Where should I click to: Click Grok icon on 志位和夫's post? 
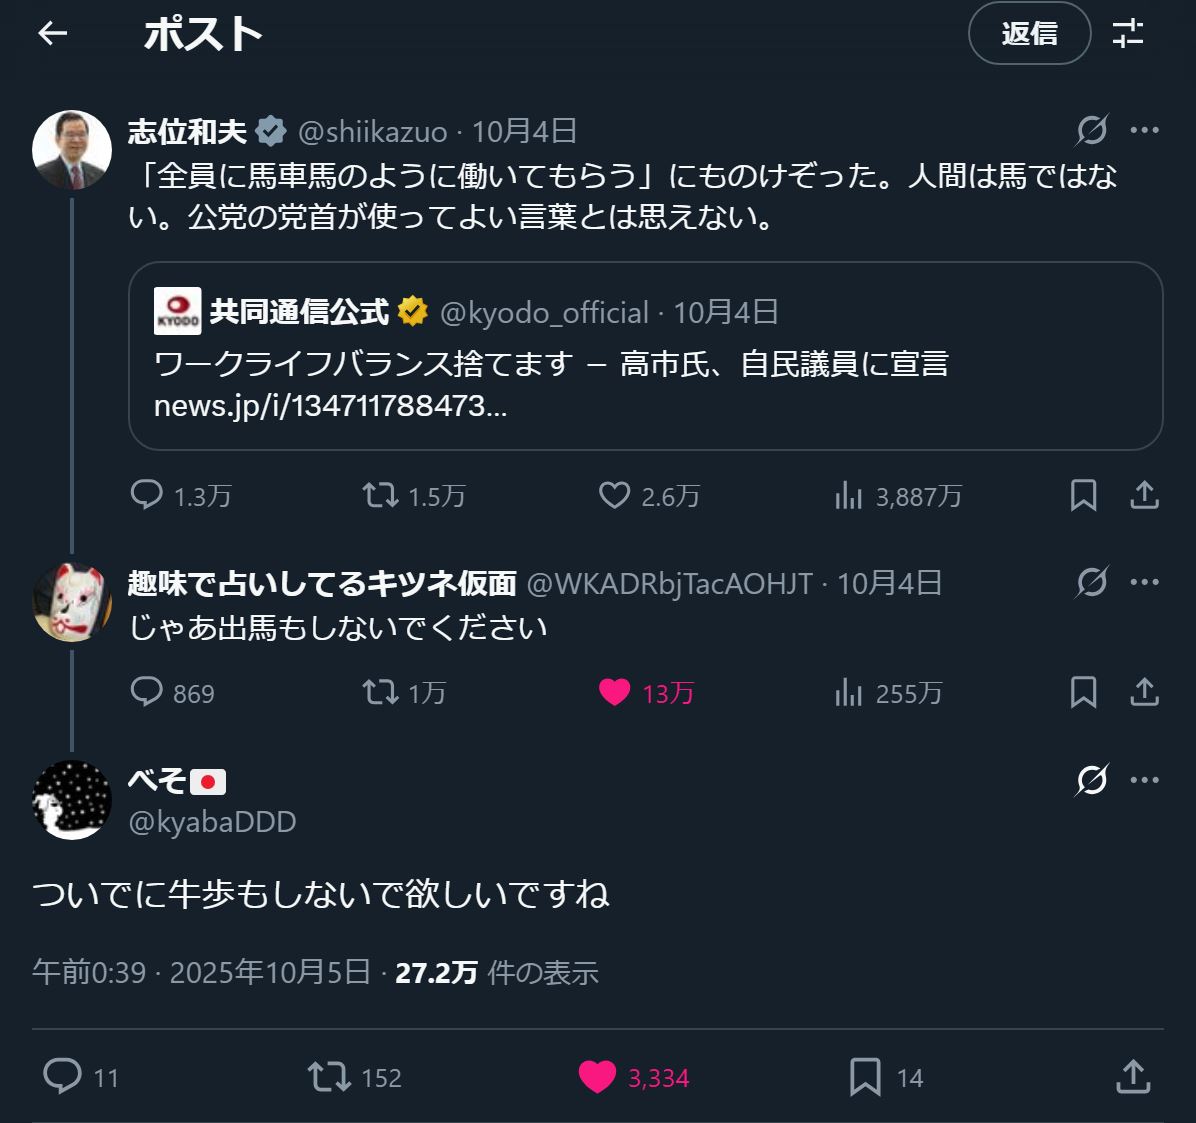[1092, 130]
